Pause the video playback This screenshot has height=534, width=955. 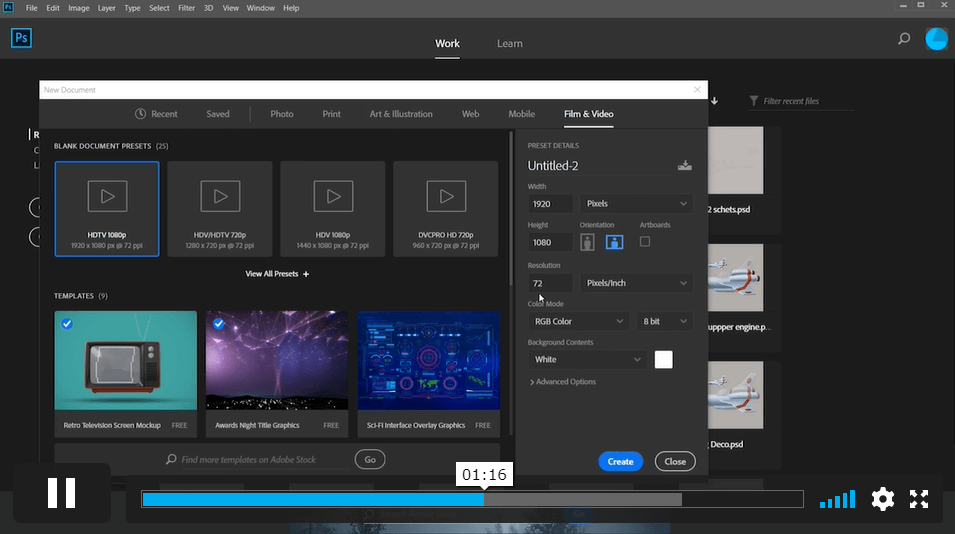(62, 493)
